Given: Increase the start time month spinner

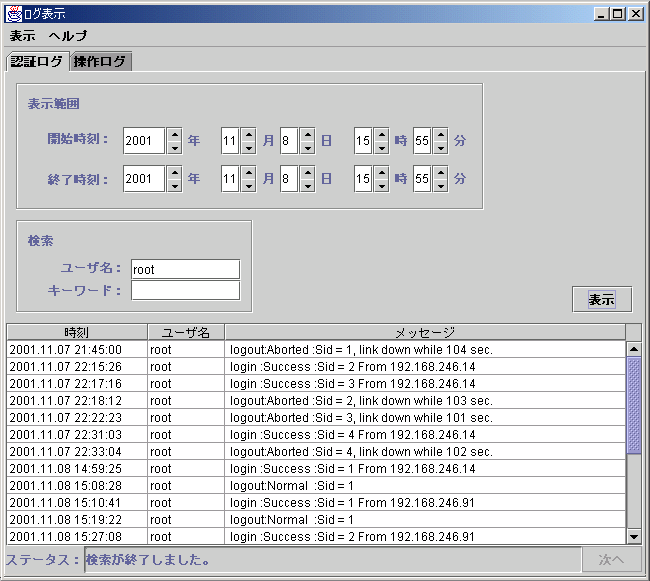Looking at the screenshot, I should click(x=249, y=134).
